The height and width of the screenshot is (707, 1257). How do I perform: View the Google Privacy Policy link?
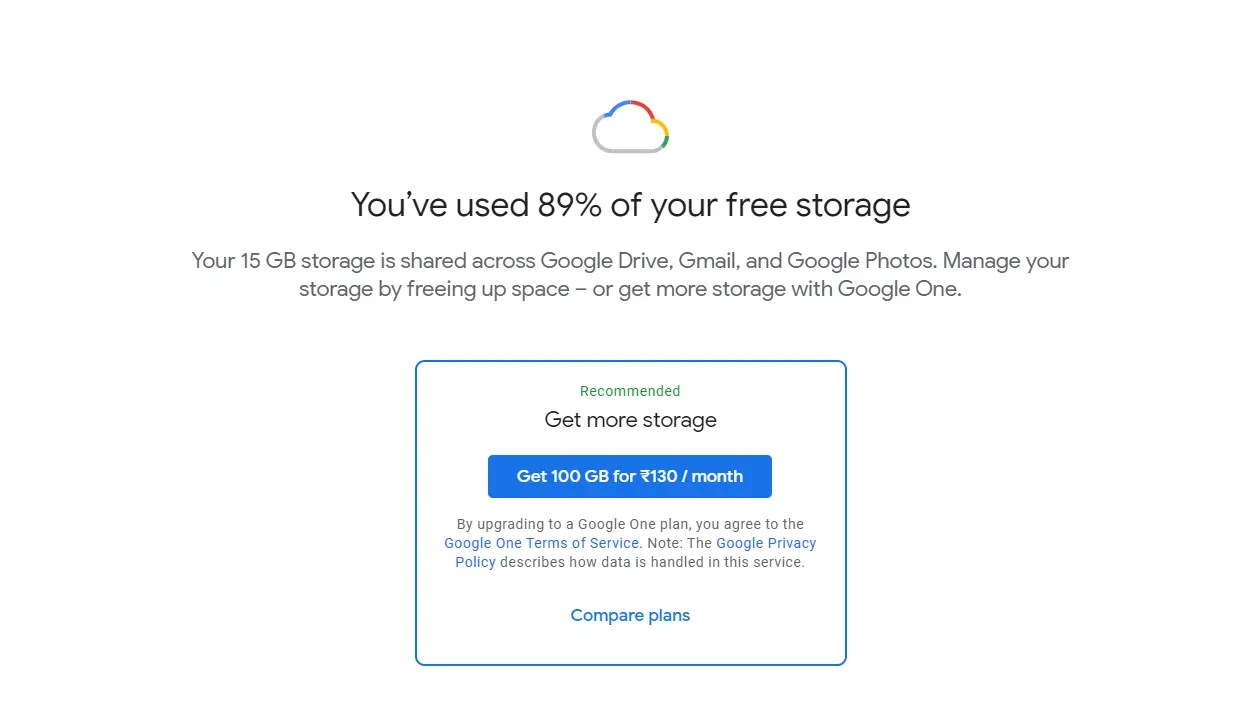[766, 543]
